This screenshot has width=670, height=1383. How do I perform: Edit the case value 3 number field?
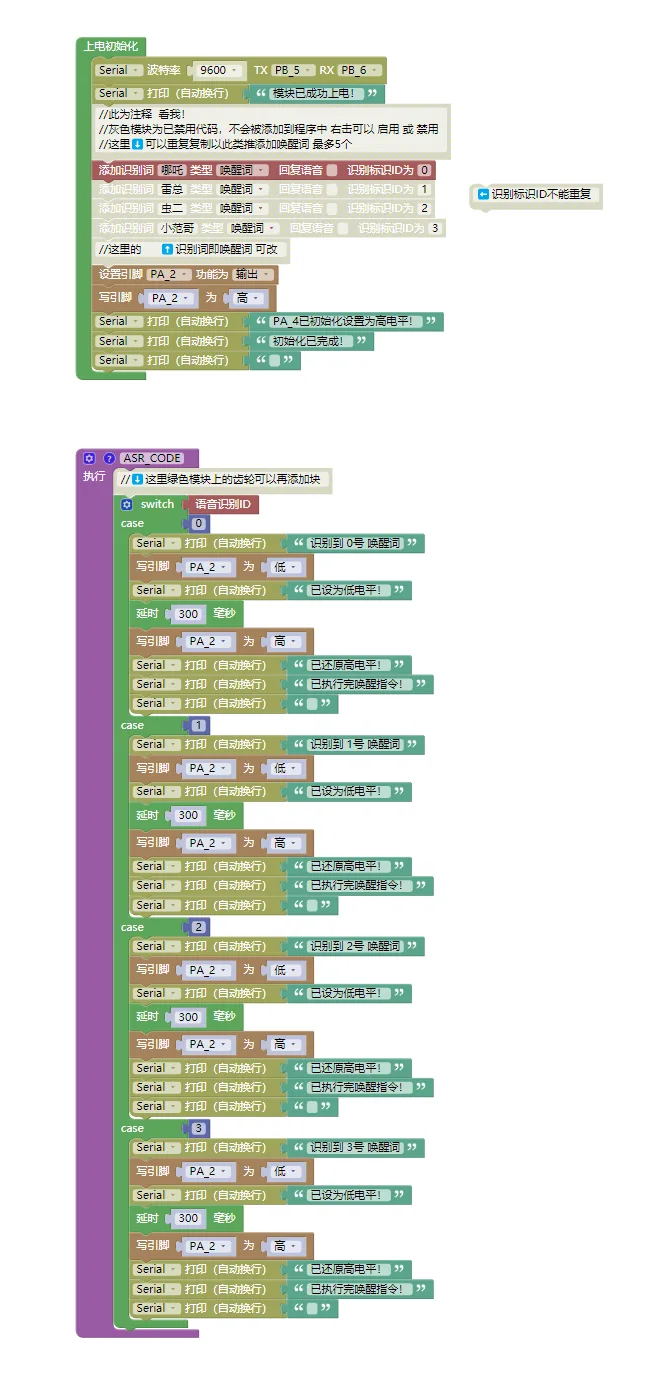[199, 1128]
